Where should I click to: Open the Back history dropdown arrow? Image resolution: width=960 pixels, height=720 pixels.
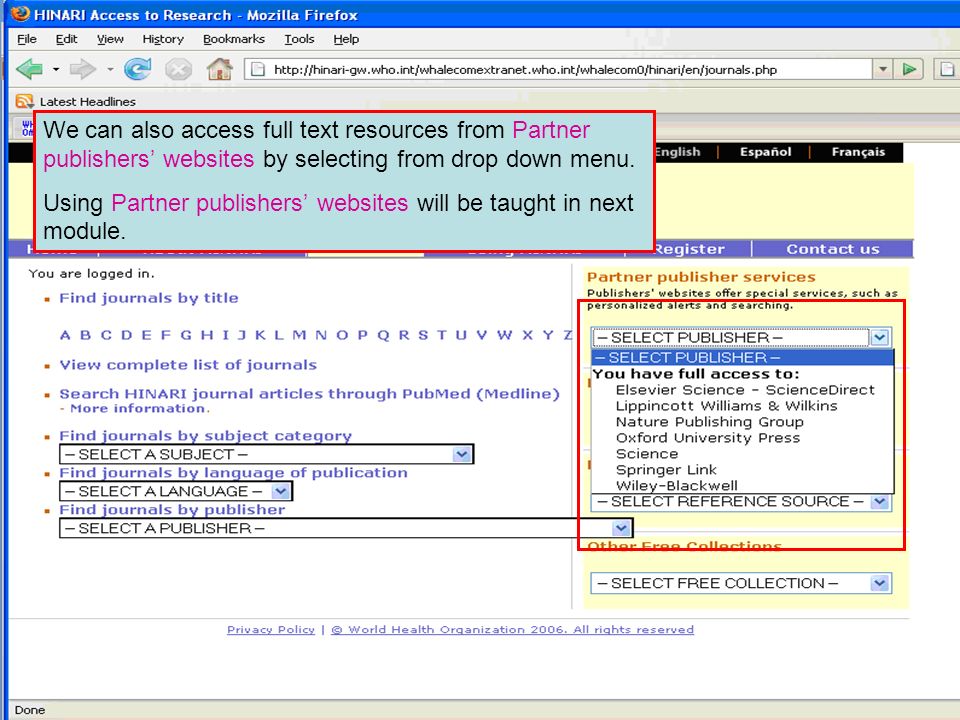(x=56, y=69)
